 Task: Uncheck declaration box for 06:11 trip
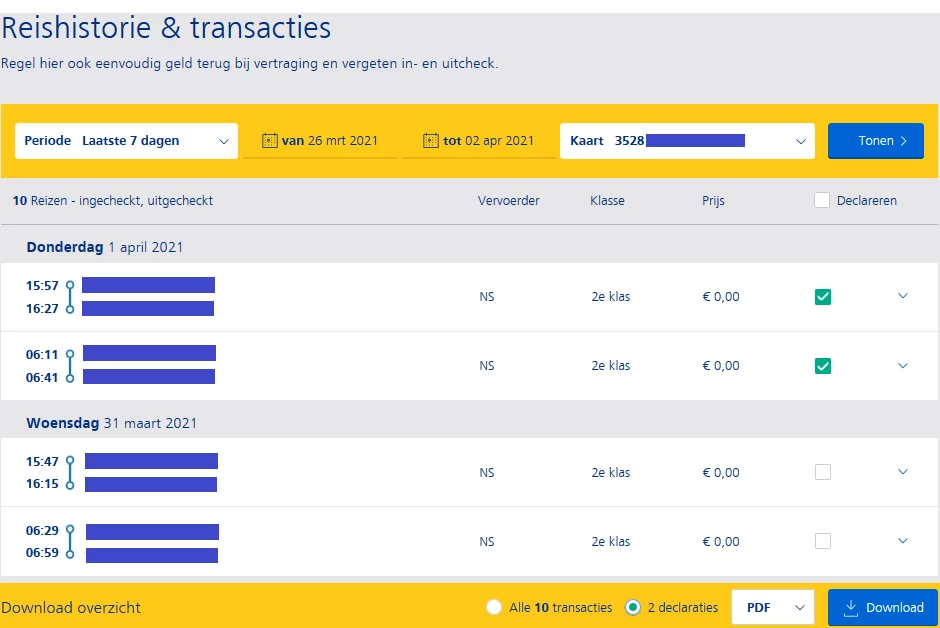tap(823, 366)
